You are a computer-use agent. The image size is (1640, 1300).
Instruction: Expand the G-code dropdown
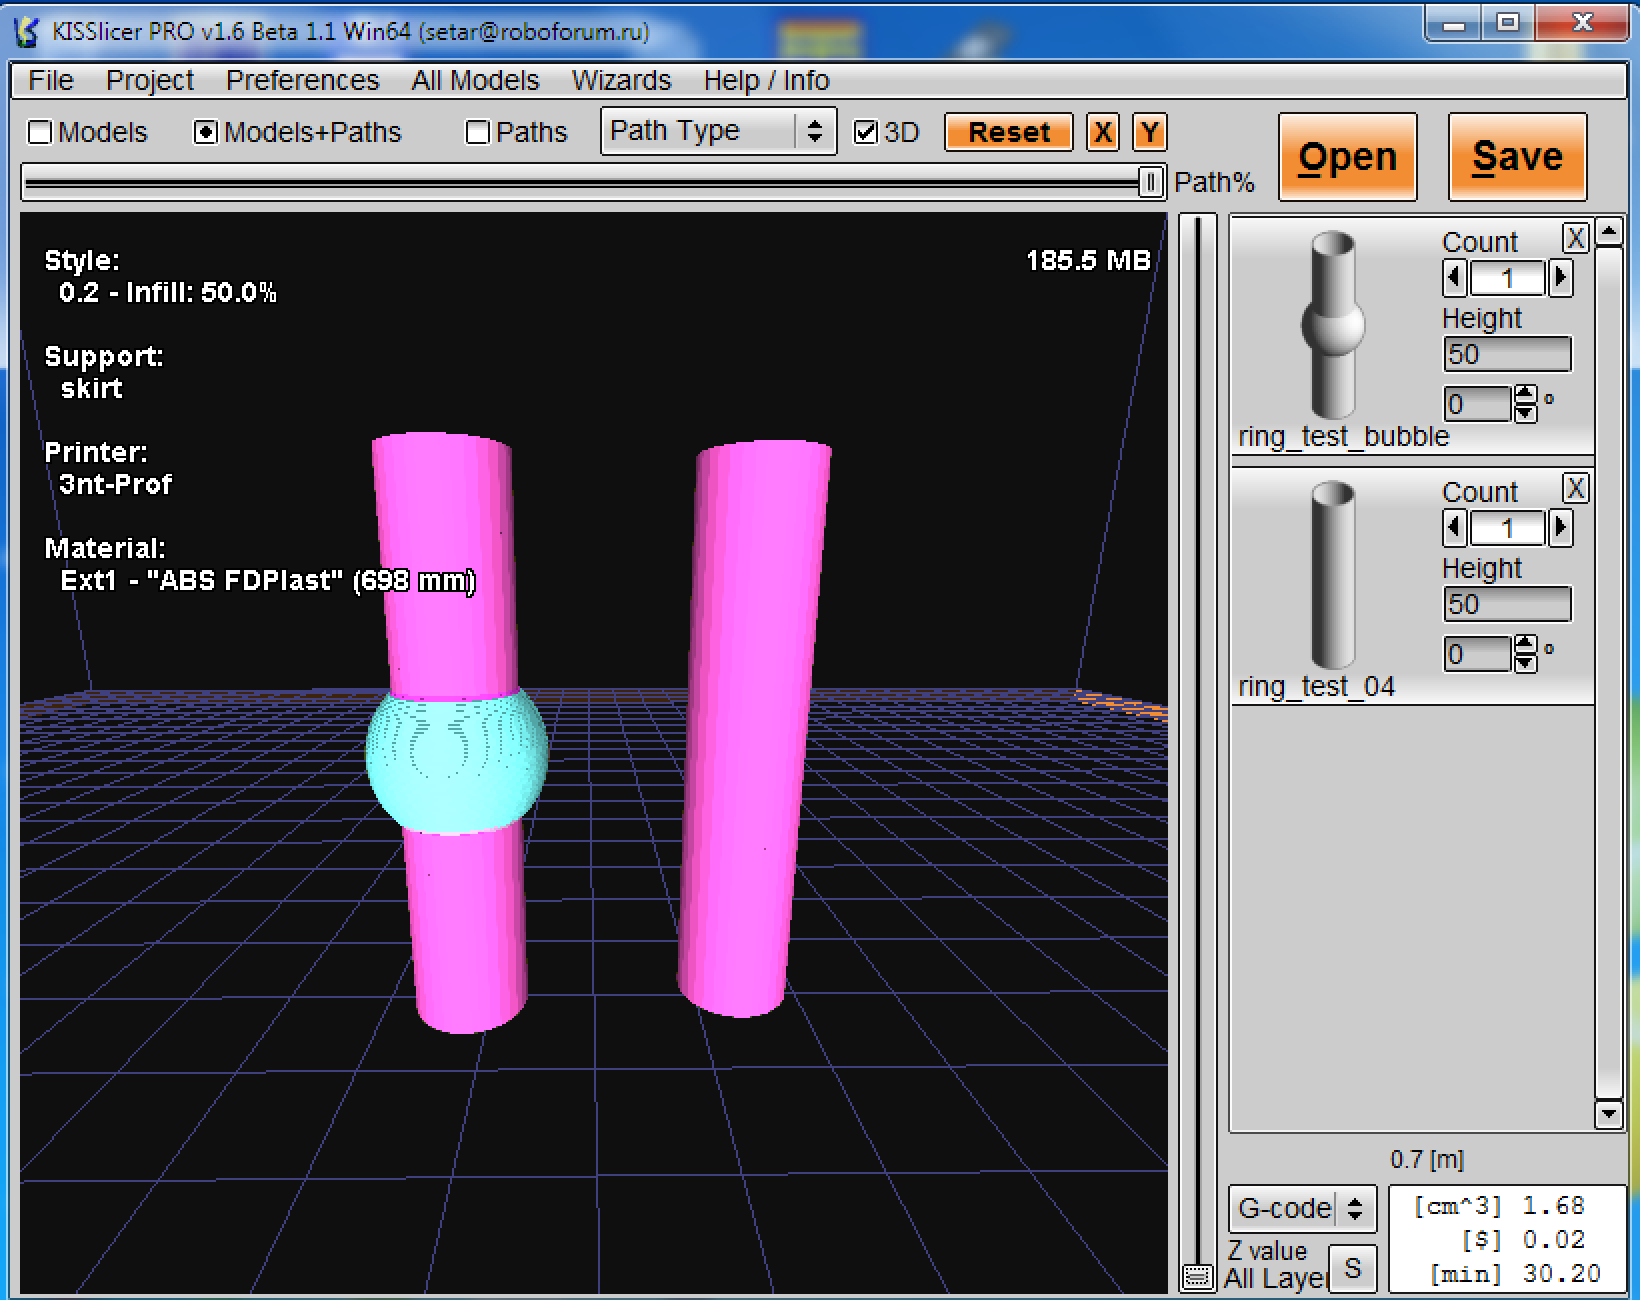click(1301, 1209)
